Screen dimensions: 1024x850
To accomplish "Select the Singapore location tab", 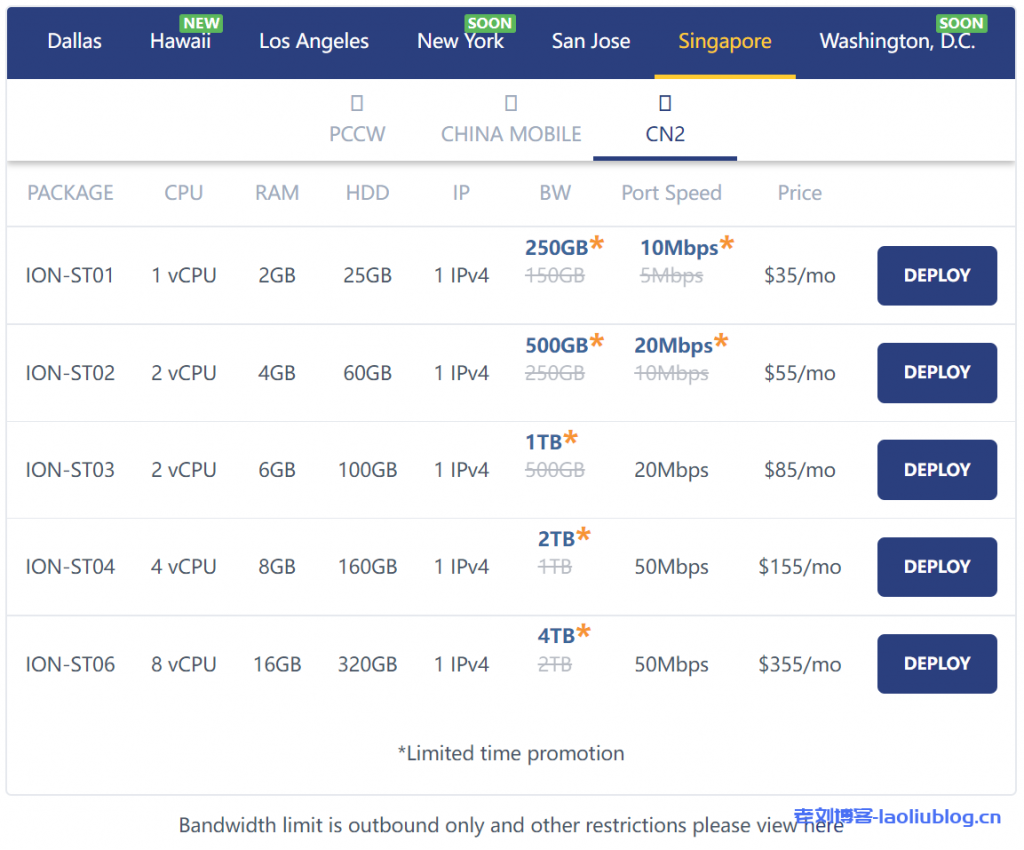I will pyautogui.click(x=725, y=42).
